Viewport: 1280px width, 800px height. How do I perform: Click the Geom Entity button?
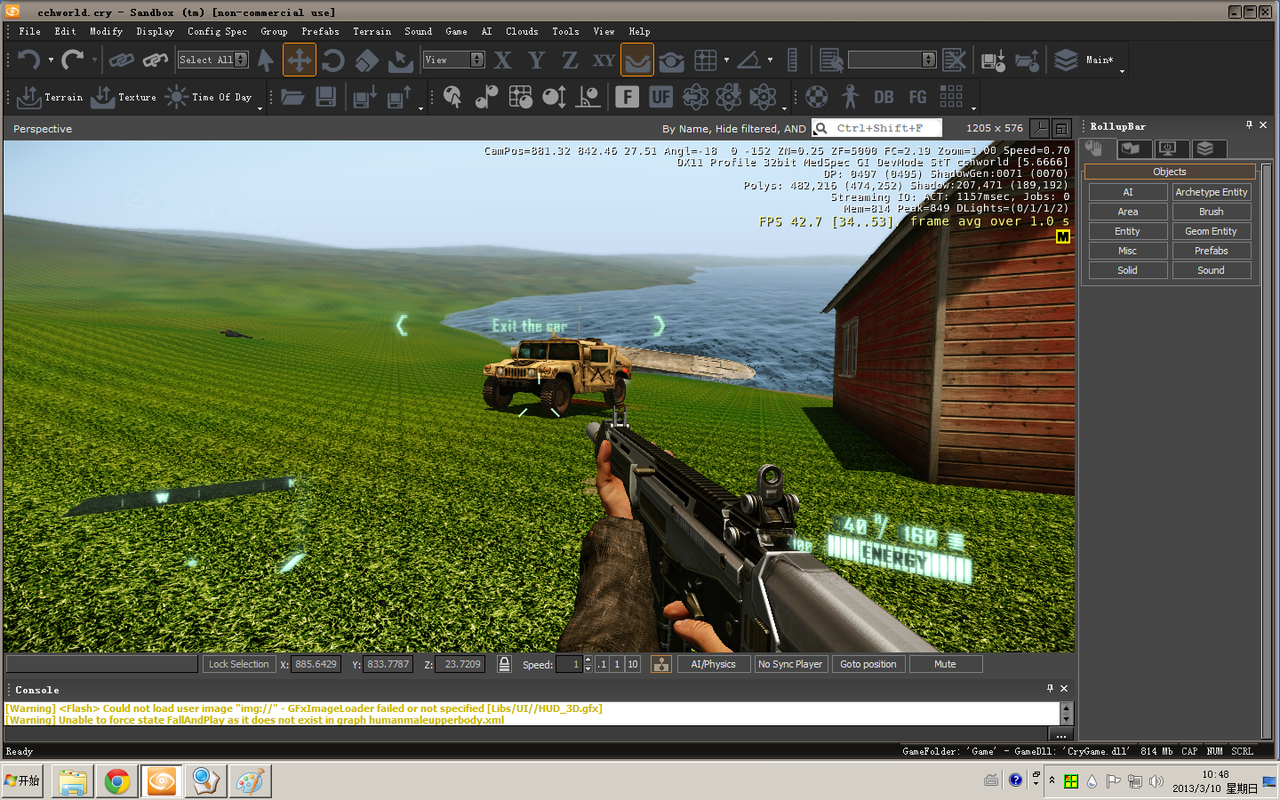[x=1211, y=231]
